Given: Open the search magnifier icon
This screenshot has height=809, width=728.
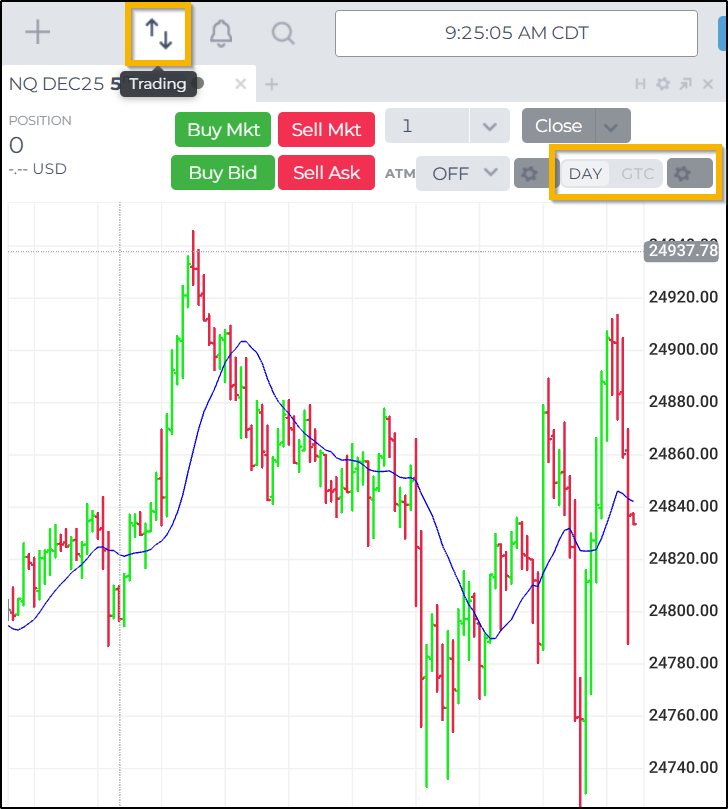Looking at the screenshot, I should 283,34.
